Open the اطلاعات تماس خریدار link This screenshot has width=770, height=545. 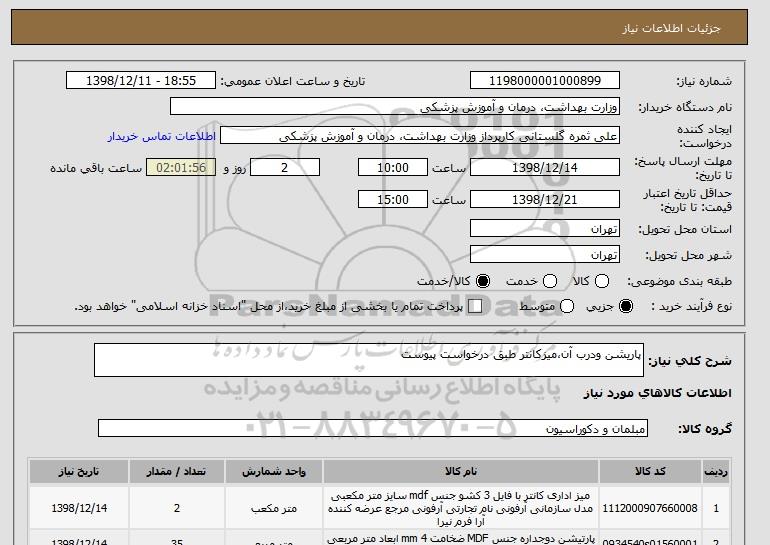(x=162, y=136)
